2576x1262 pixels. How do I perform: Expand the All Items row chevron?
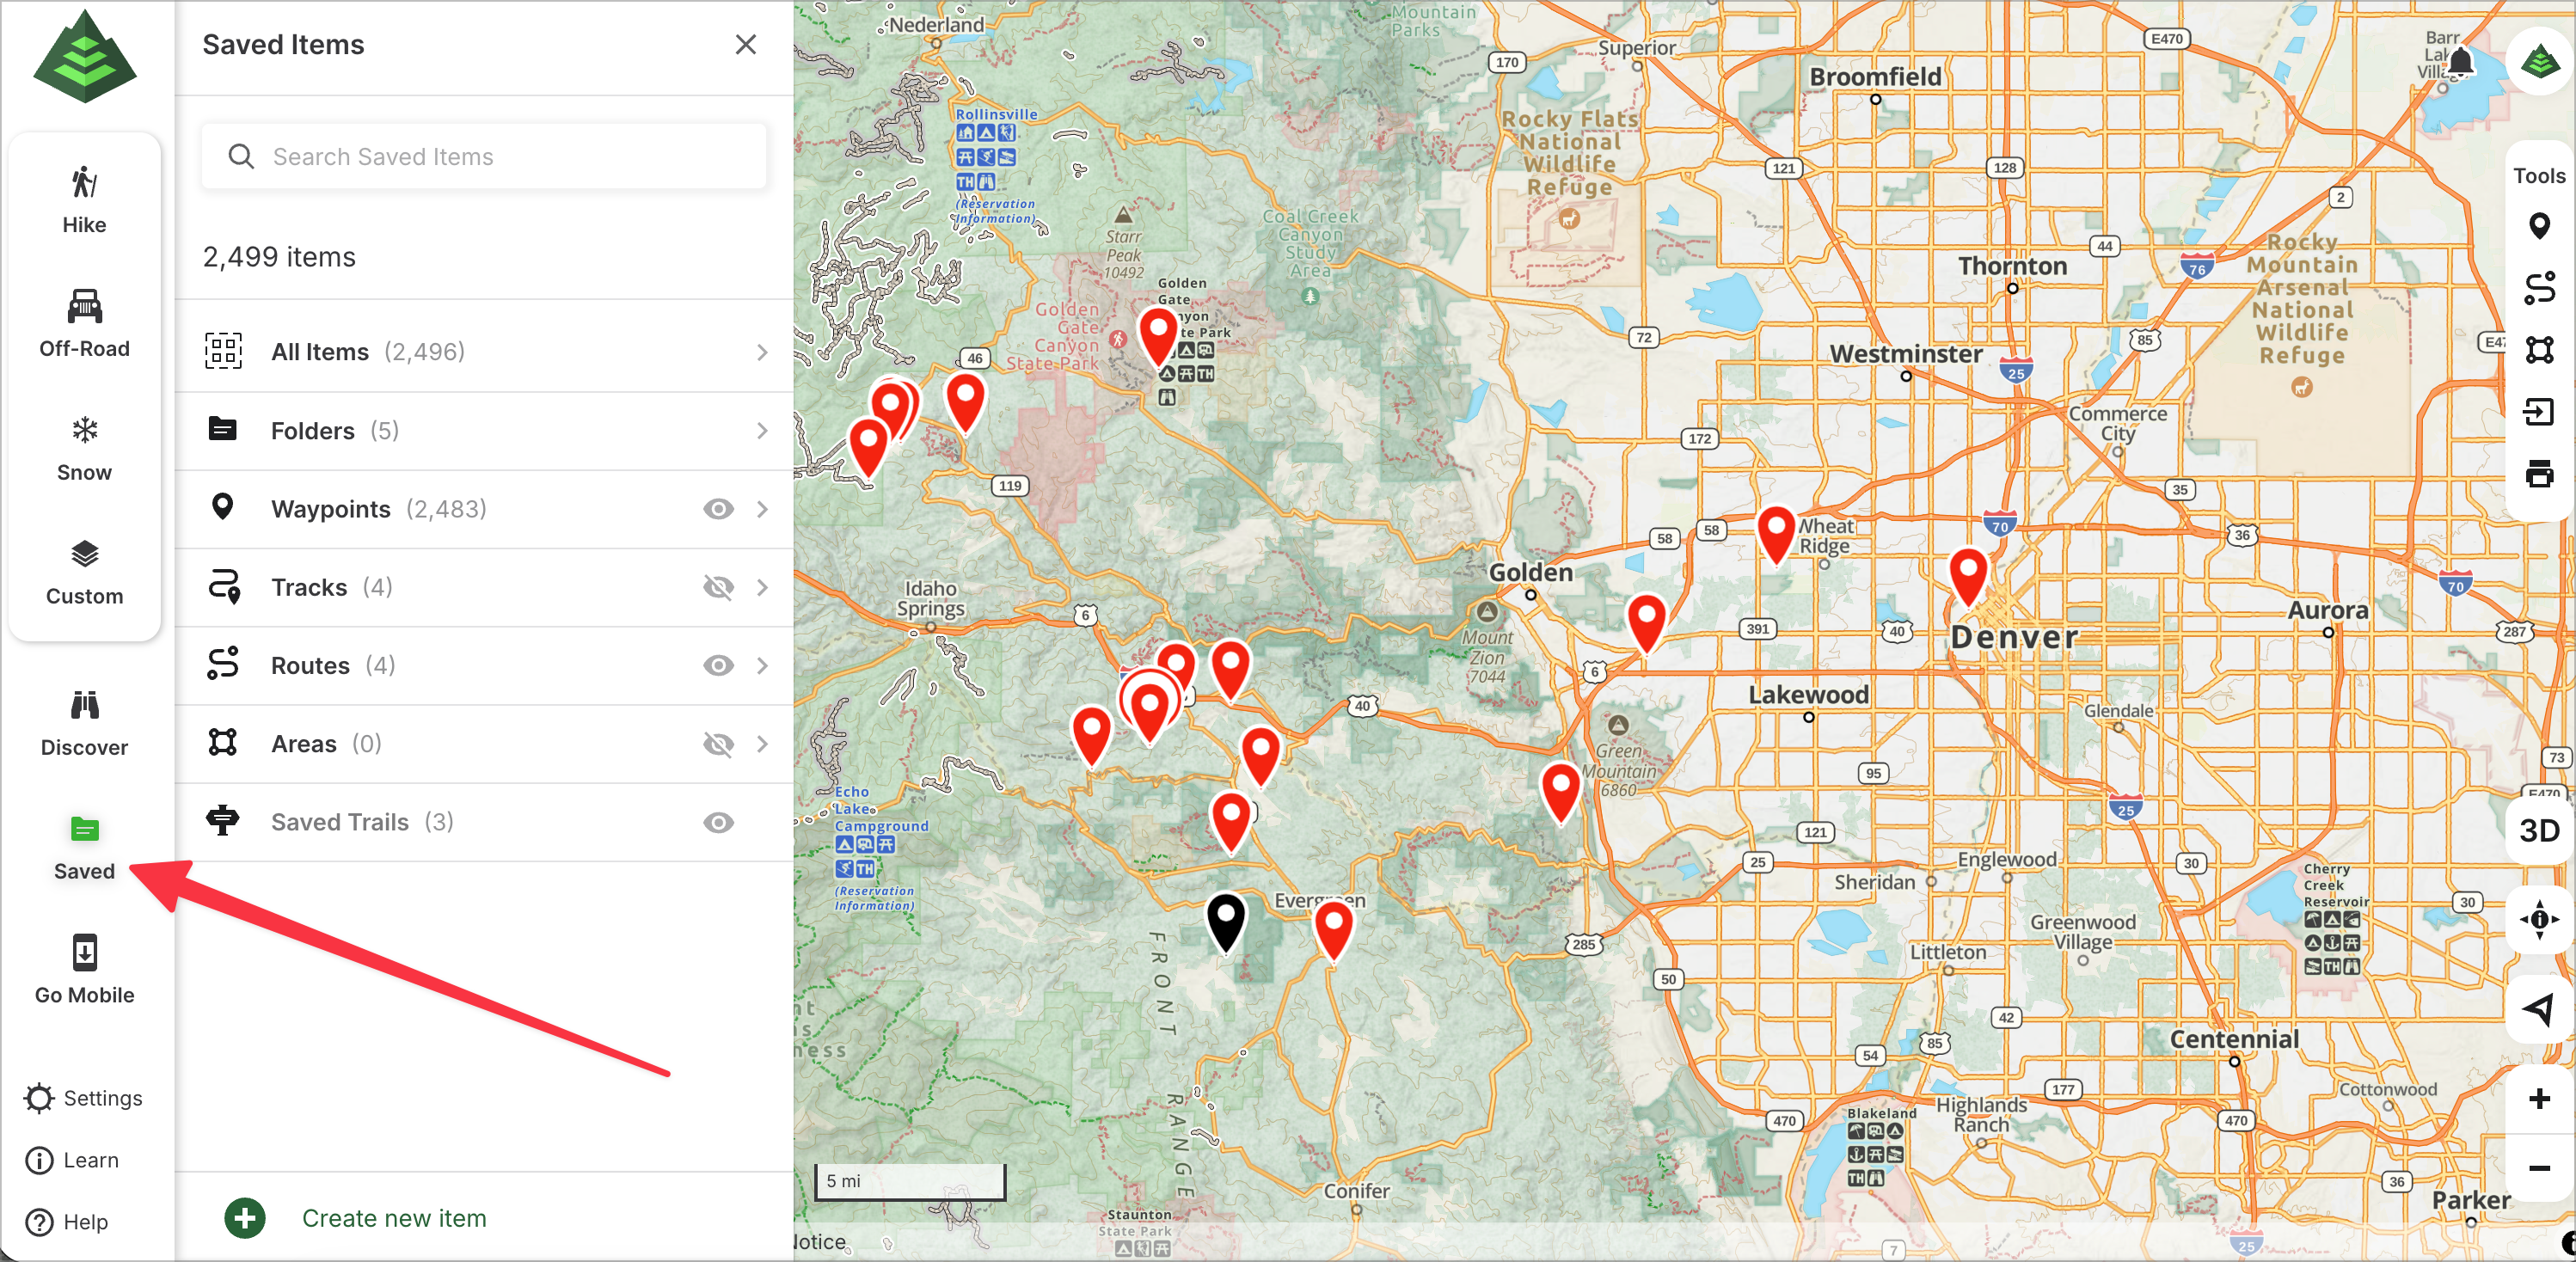(x=762, y=352)
